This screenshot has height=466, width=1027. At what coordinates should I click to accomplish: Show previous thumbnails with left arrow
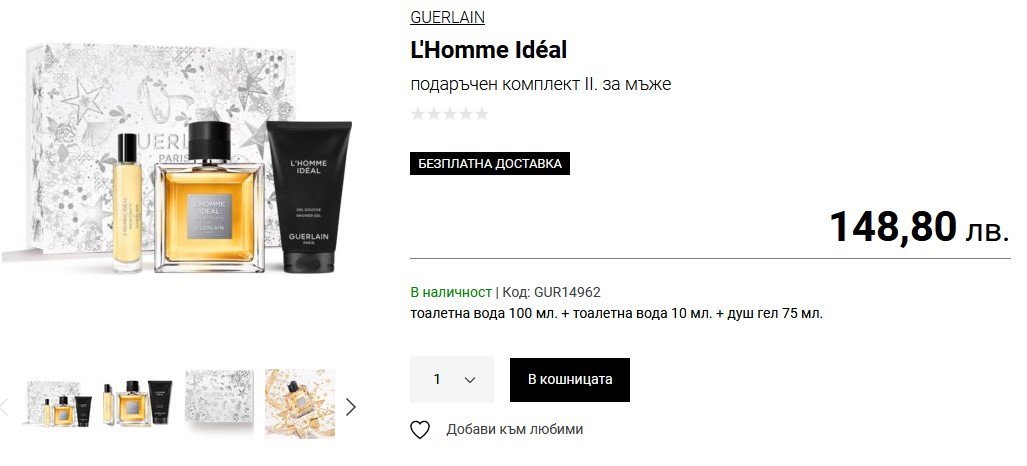click(x=3, y=407)
